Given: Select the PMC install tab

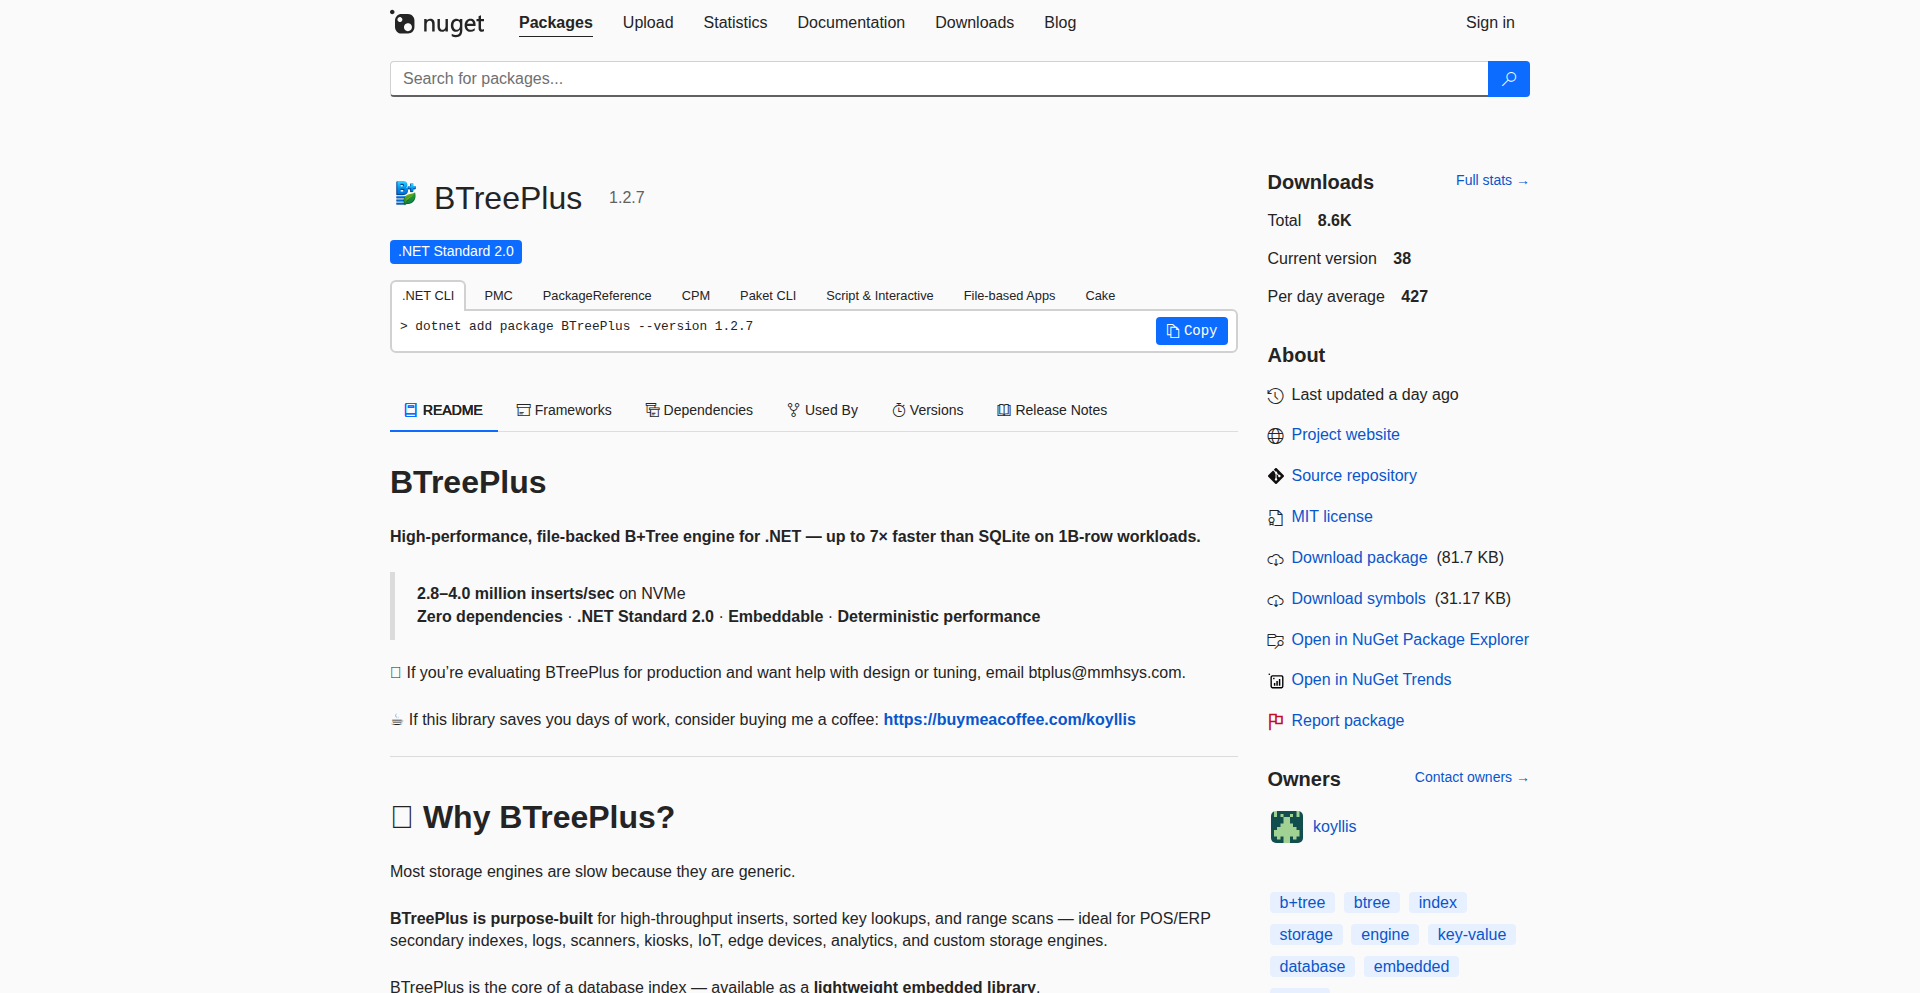Looking at the screenshot, I should 498,296.
